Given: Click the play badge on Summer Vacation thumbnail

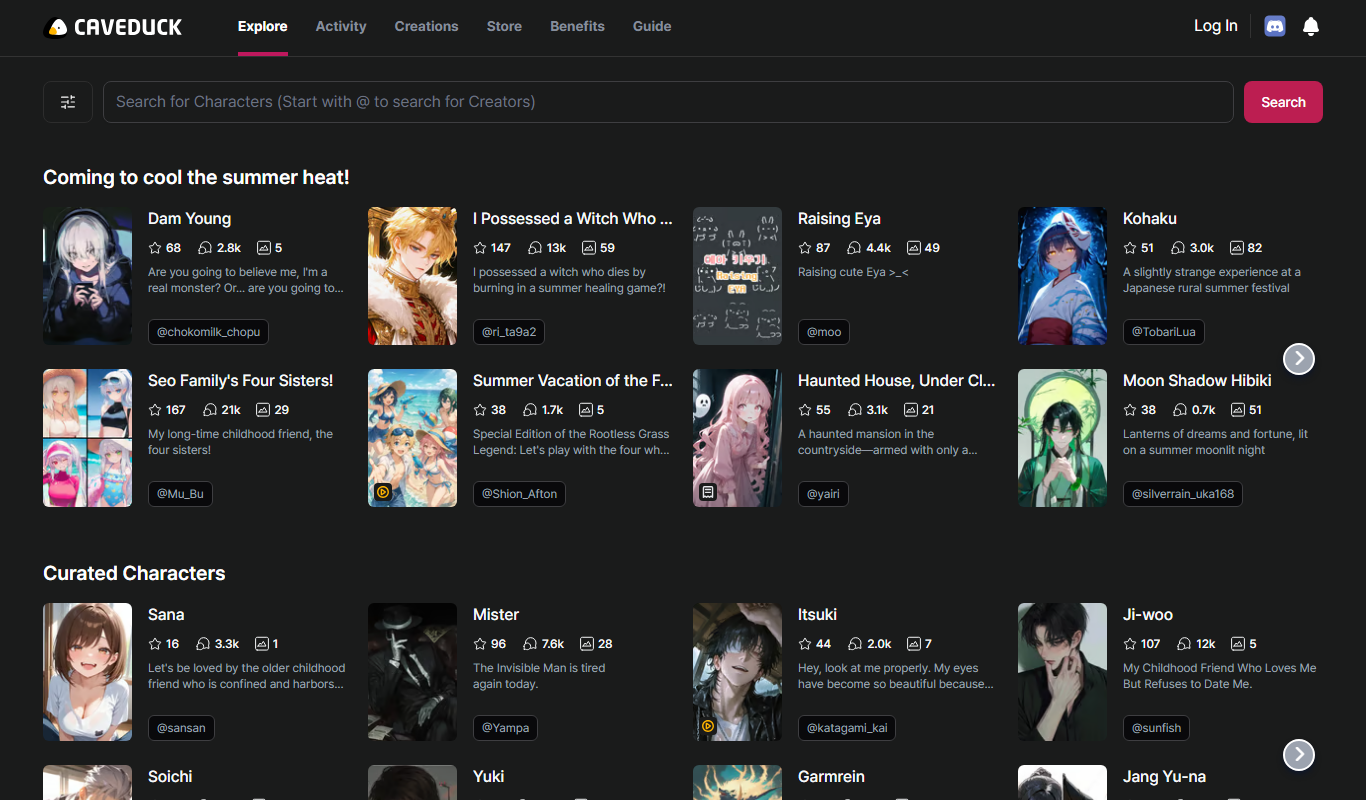Looking at the screenshot, I should coord(383,492).
